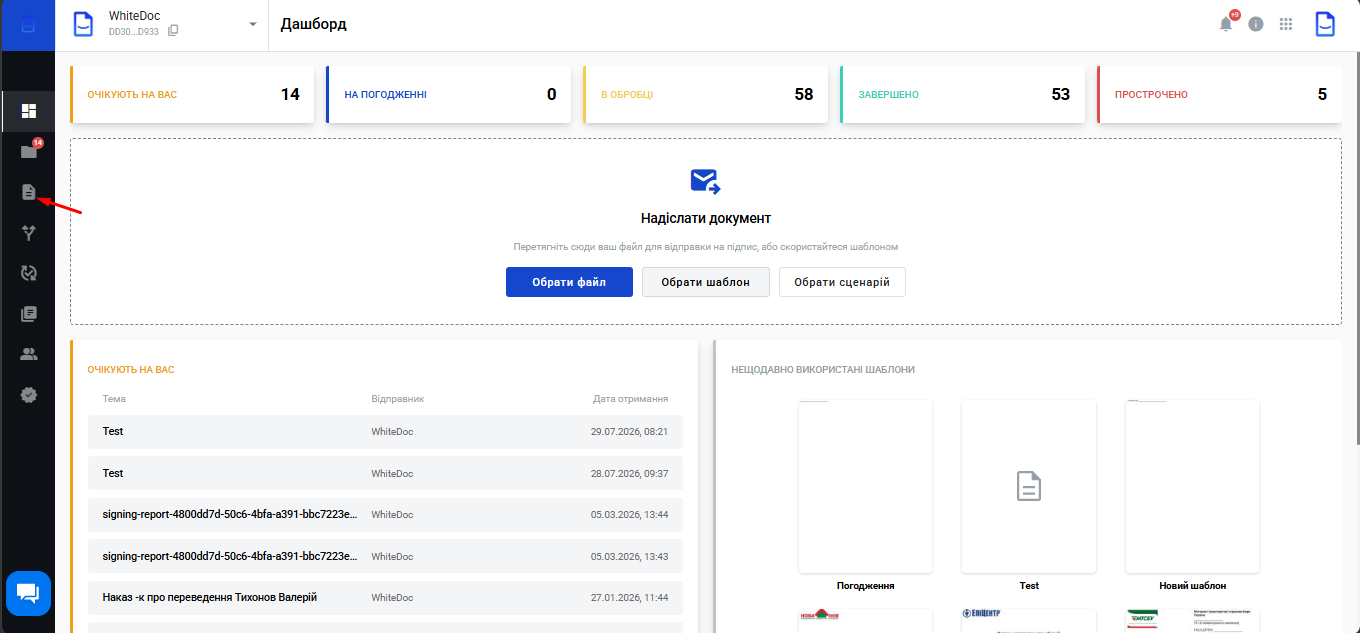The image size is (1360, 633).
Task: Open the info circle icon
Action: coord(1256,24)
